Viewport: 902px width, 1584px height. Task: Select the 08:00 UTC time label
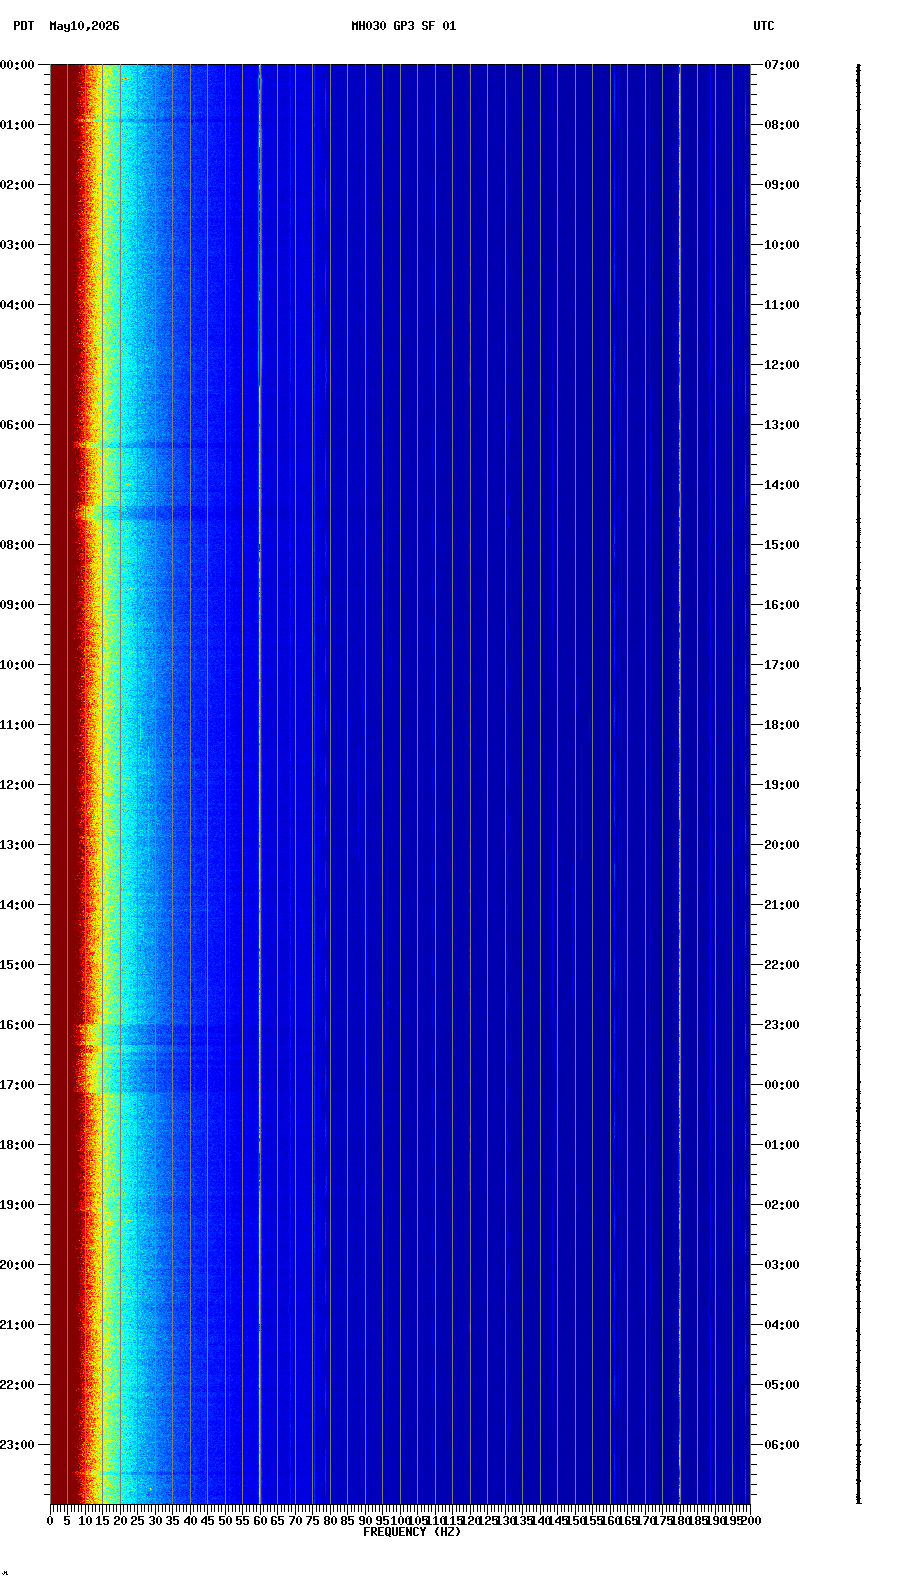pos(782,125)
